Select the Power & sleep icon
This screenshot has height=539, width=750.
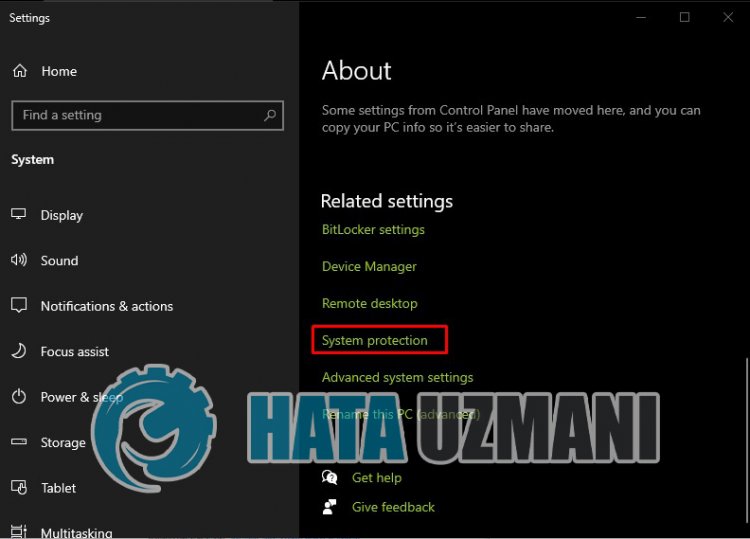19,397
